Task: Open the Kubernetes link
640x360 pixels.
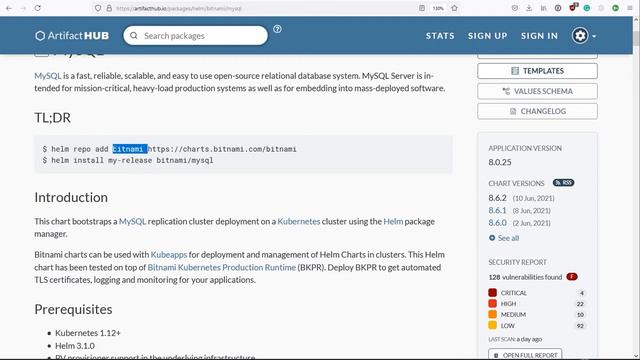Action: point(299,222)
